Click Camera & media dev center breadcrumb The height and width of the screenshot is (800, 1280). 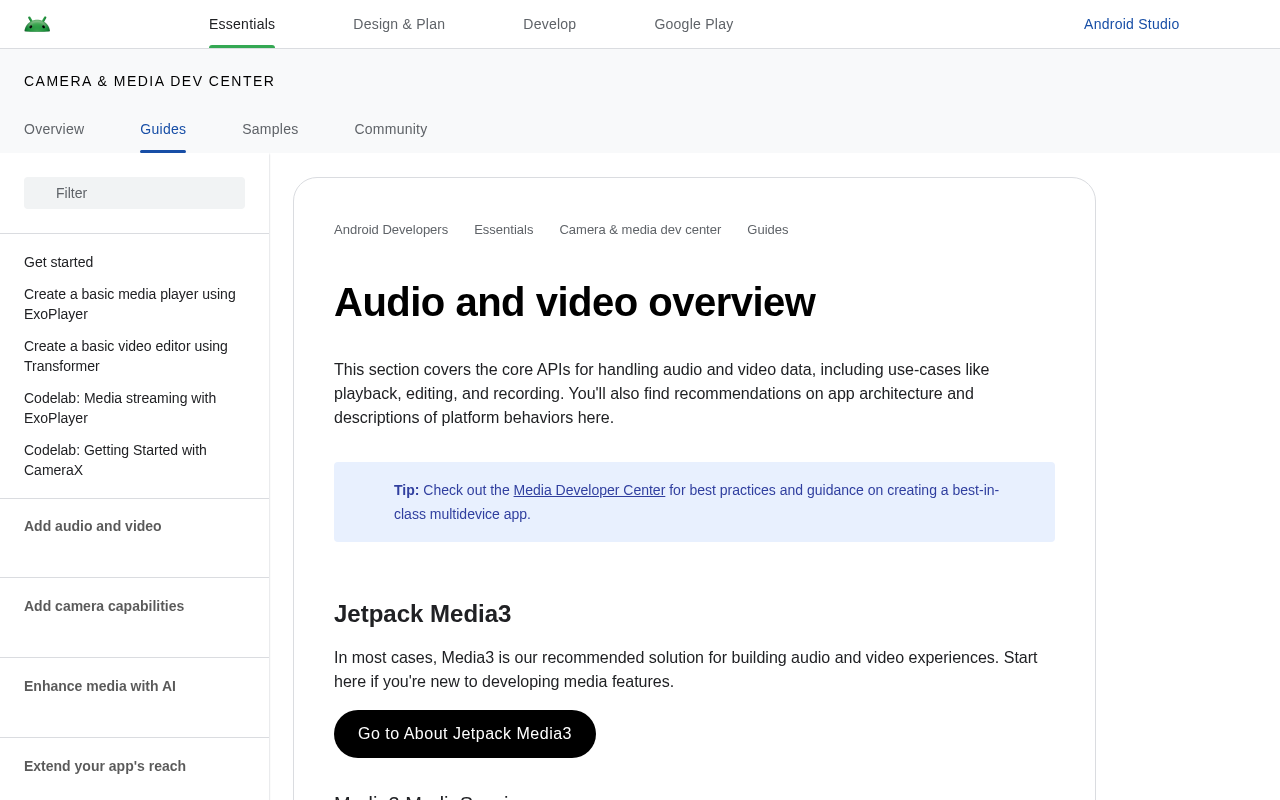tap(640, 229)
